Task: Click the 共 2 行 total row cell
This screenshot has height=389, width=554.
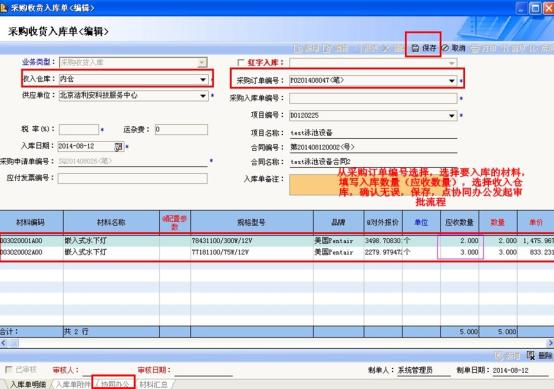Action: tap(111, 331)
